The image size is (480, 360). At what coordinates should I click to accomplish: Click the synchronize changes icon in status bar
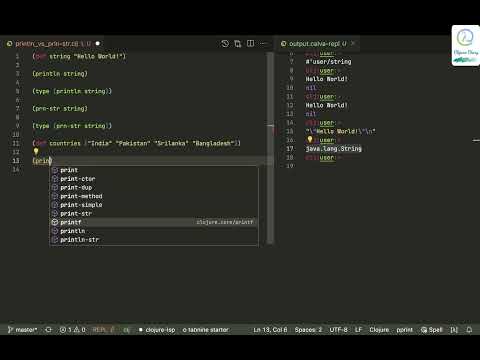click(x=49, y=330)
